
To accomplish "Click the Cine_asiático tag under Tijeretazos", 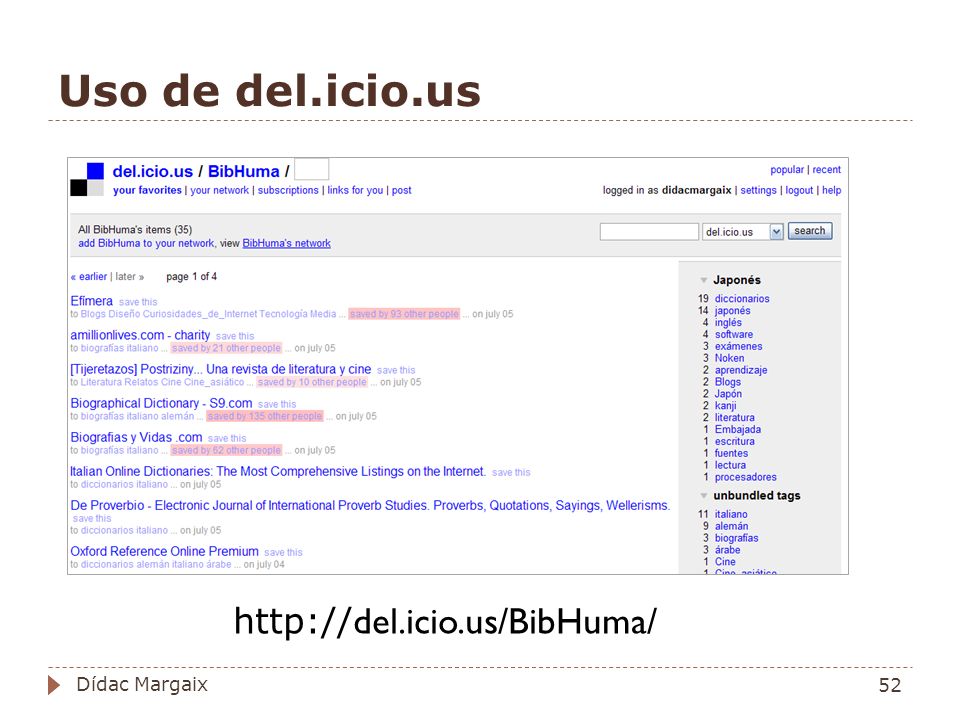I will tap(214, 382).
